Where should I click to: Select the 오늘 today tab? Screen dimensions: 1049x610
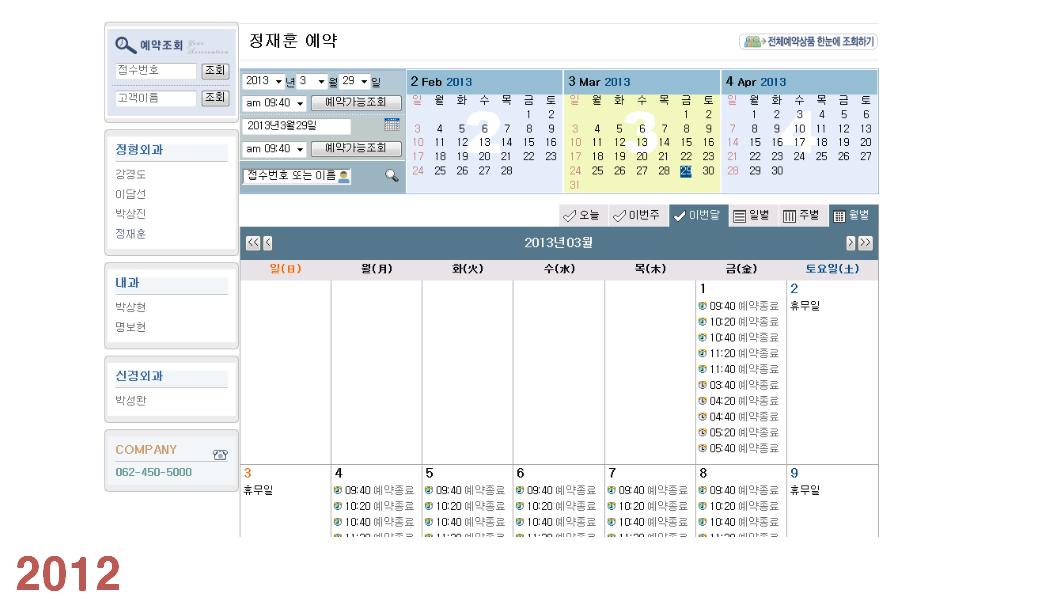click(x=582, y=215)
